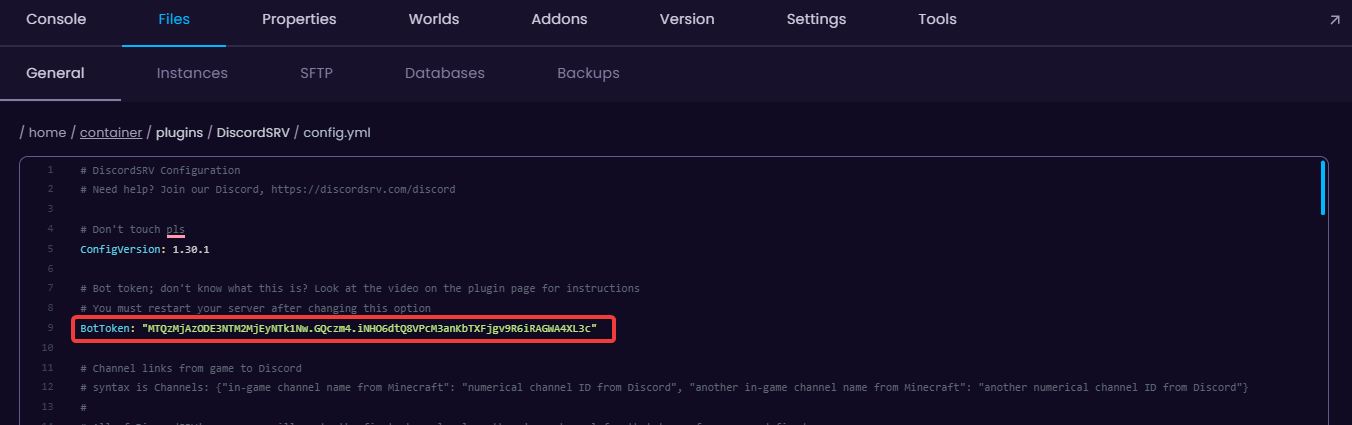Select the Version tab
1352x425 pixels.
(687, 19)
